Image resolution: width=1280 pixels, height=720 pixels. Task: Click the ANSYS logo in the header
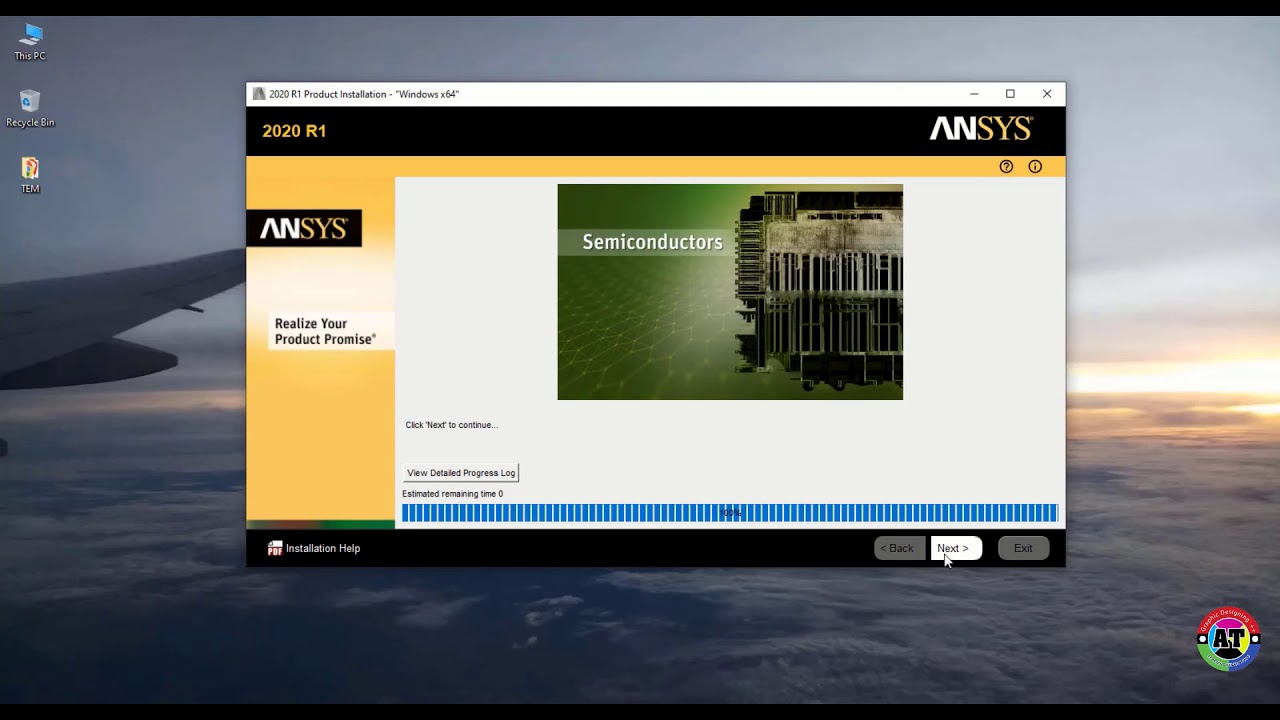pos(981,129)
